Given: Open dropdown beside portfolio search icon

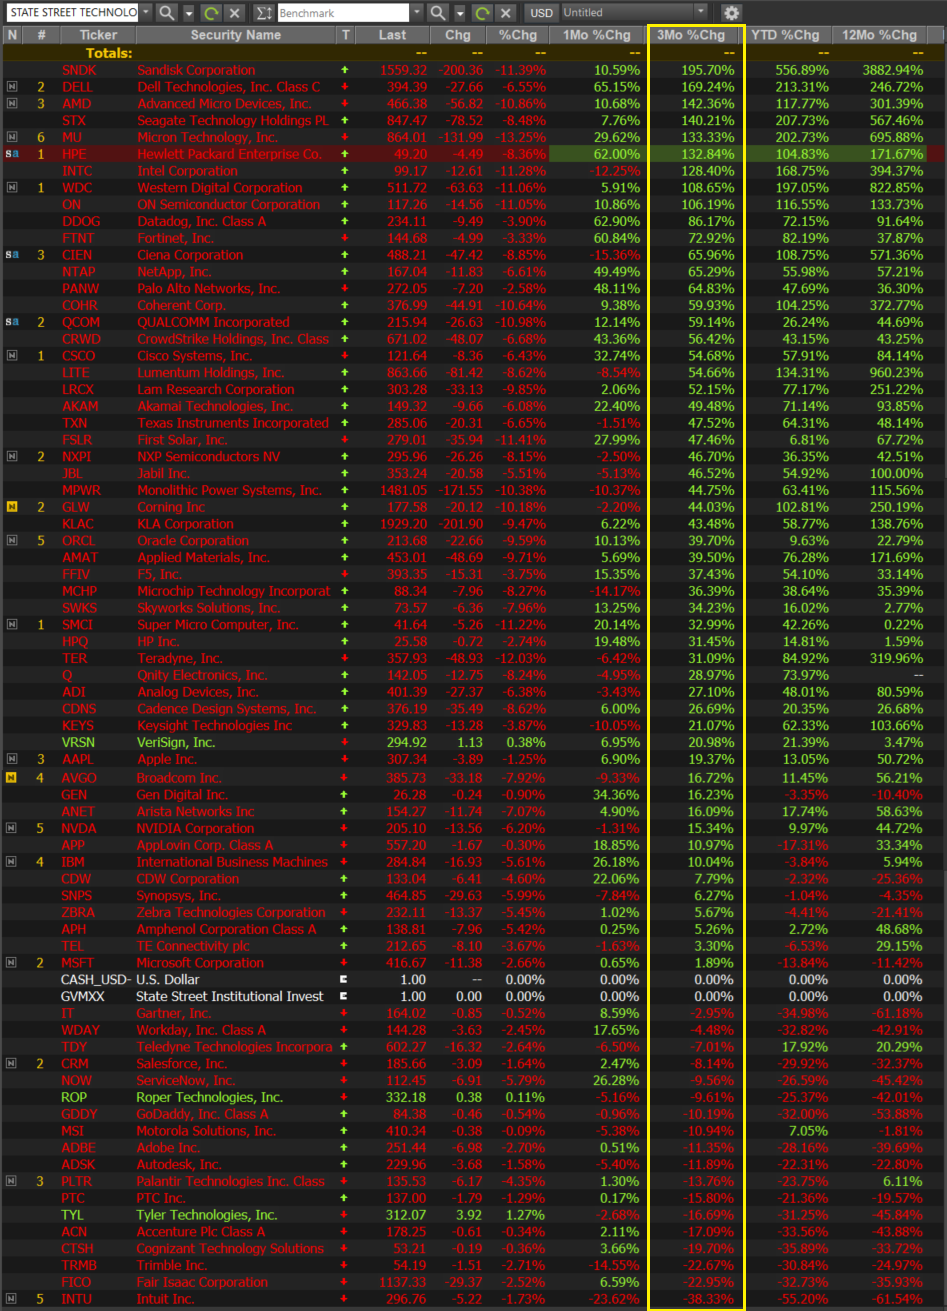Looking at the screenshot, I should (x=189, y=13).
